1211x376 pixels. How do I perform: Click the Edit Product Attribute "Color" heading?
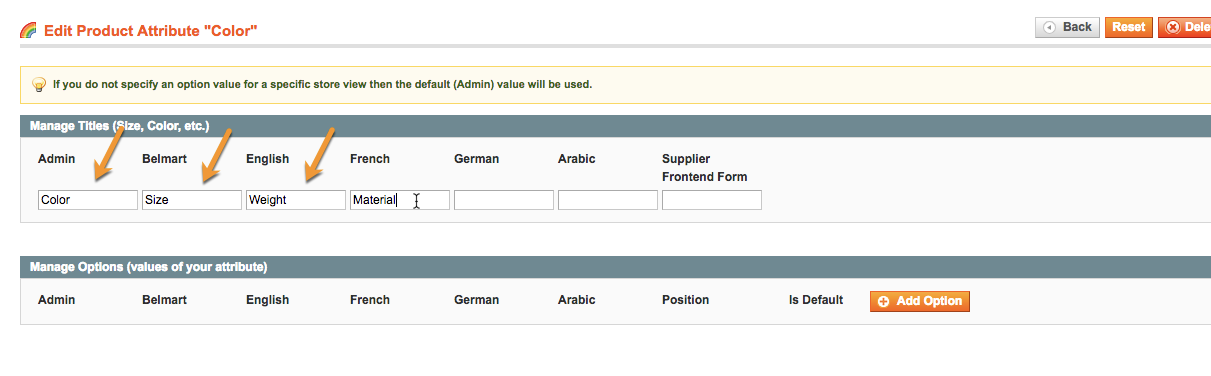(x=151, y=31)
